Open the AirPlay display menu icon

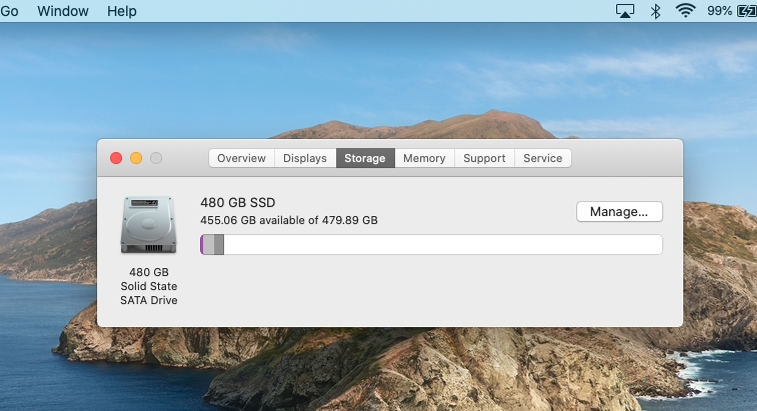(x=625, y=11)
